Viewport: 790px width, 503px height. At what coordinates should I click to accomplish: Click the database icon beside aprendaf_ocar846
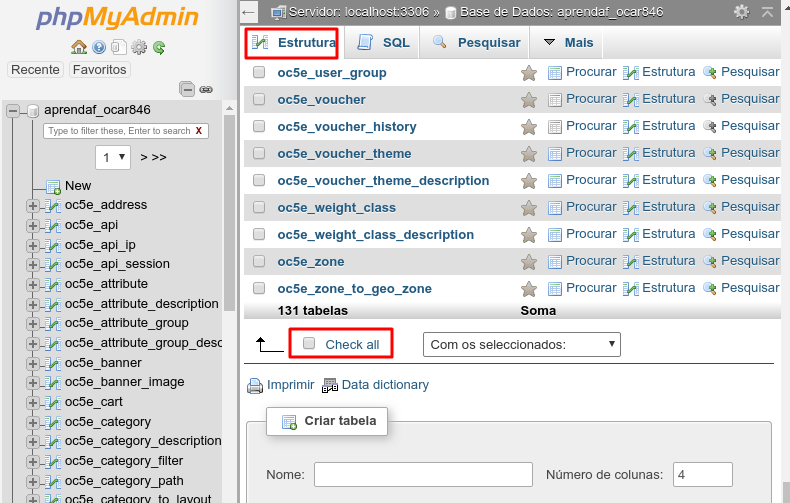33,110
